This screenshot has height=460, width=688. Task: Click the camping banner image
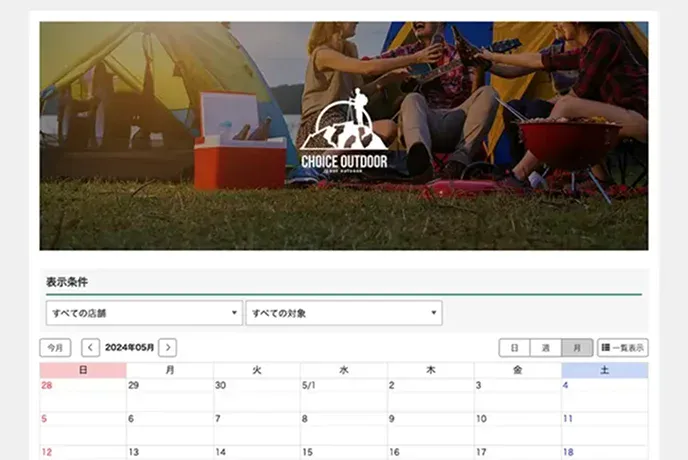344,136
